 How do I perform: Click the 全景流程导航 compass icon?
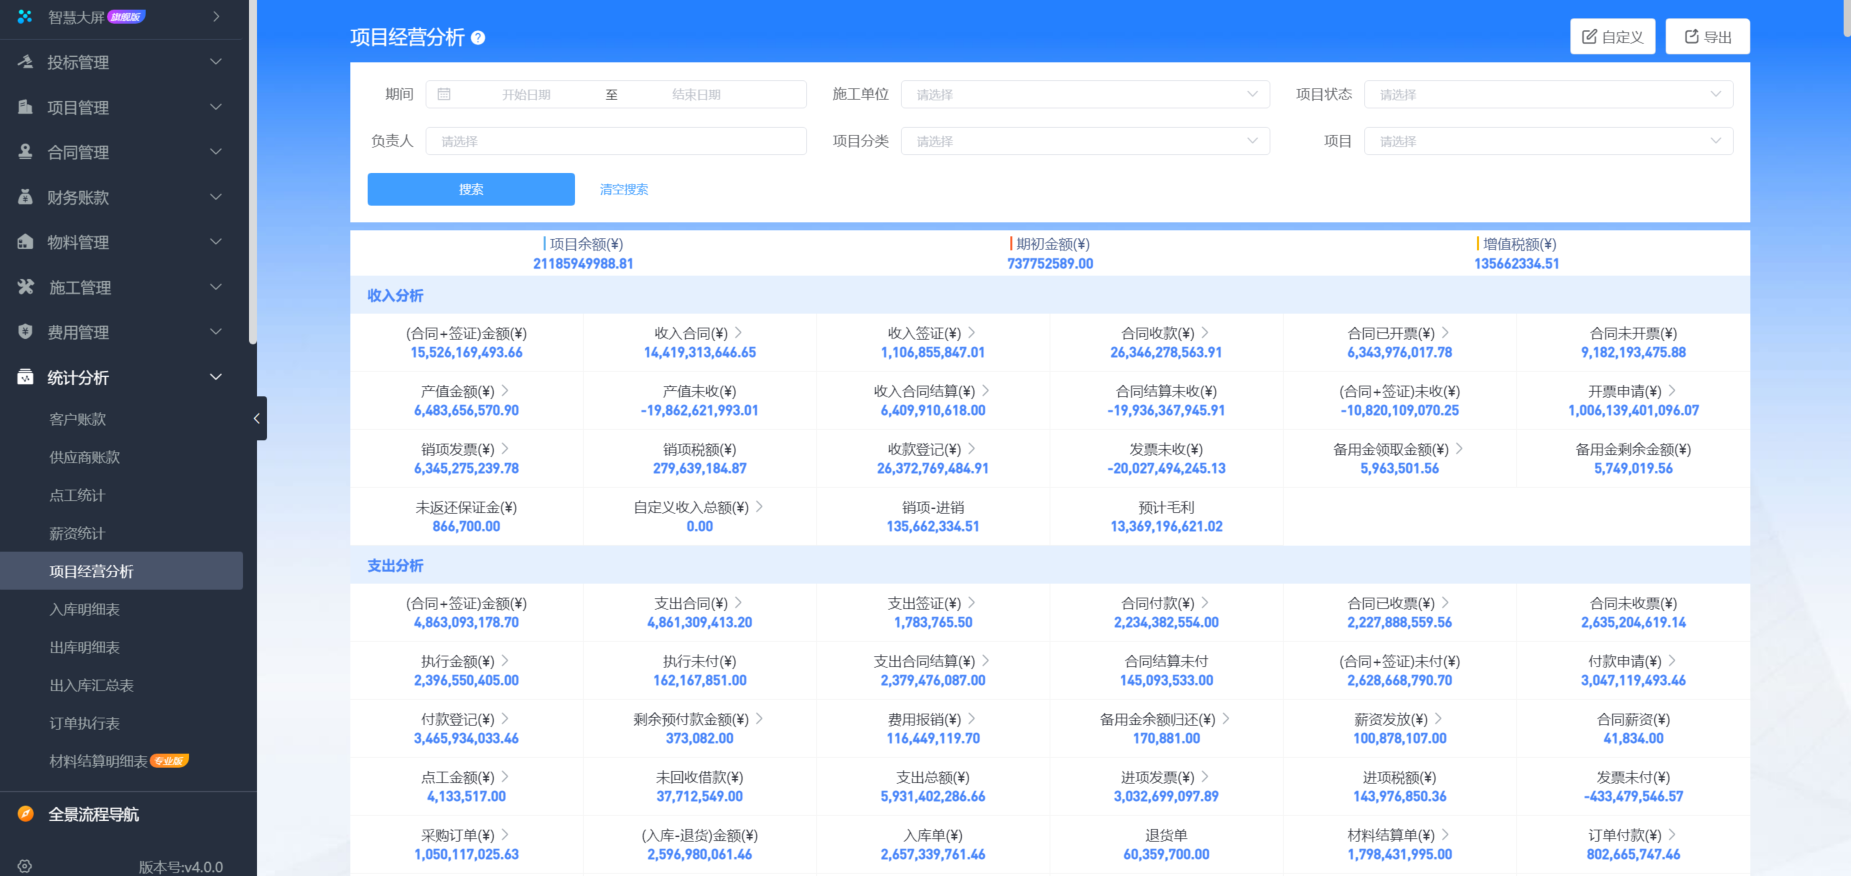pos(26,814)
